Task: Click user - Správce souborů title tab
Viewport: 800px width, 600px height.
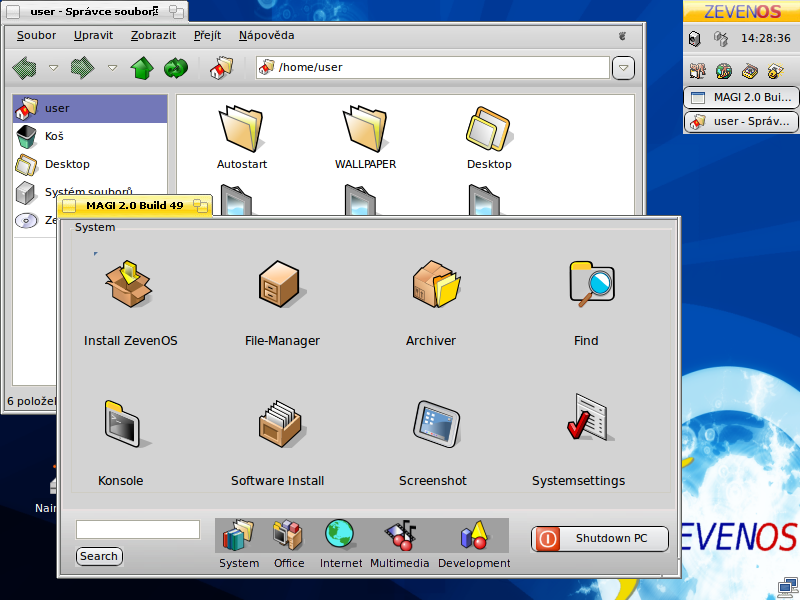Action: tap(95, 12)
